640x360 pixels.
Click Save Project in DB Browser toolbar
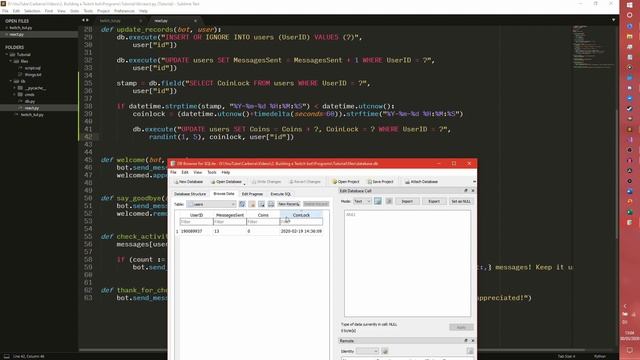tap(380, 182)
